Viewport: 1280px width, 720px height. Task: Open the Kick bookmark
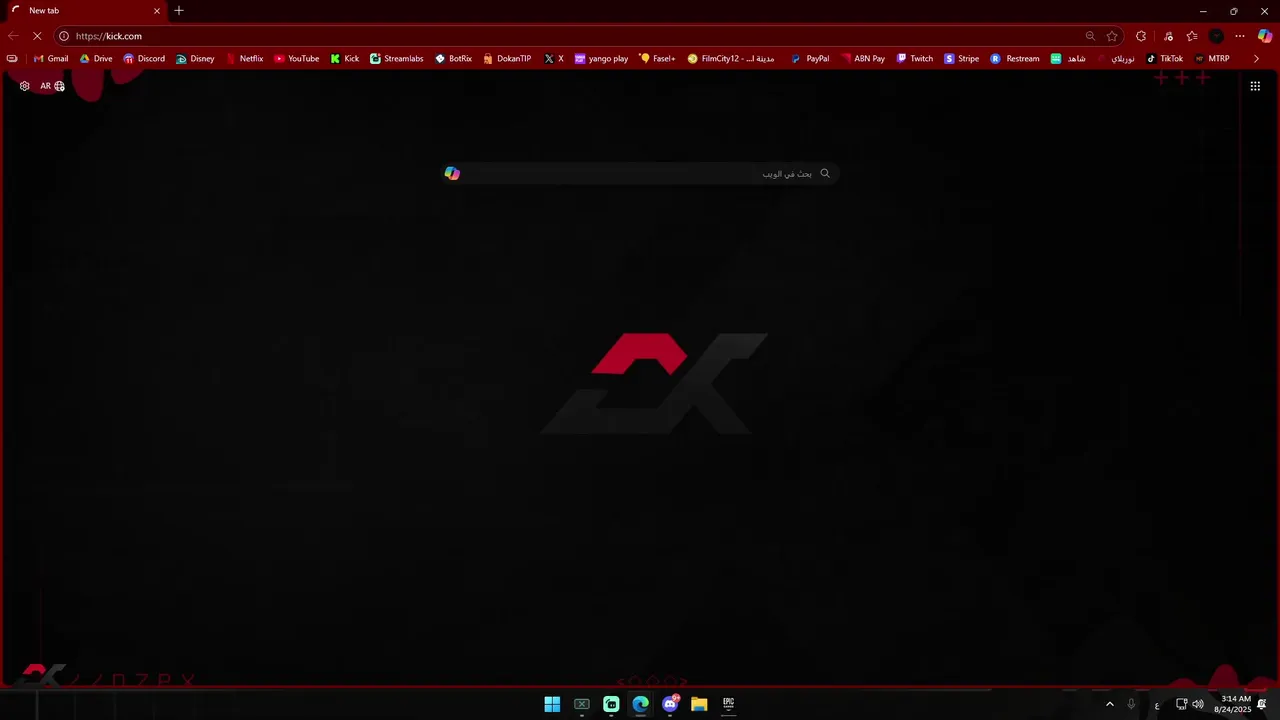coord(344,59)
